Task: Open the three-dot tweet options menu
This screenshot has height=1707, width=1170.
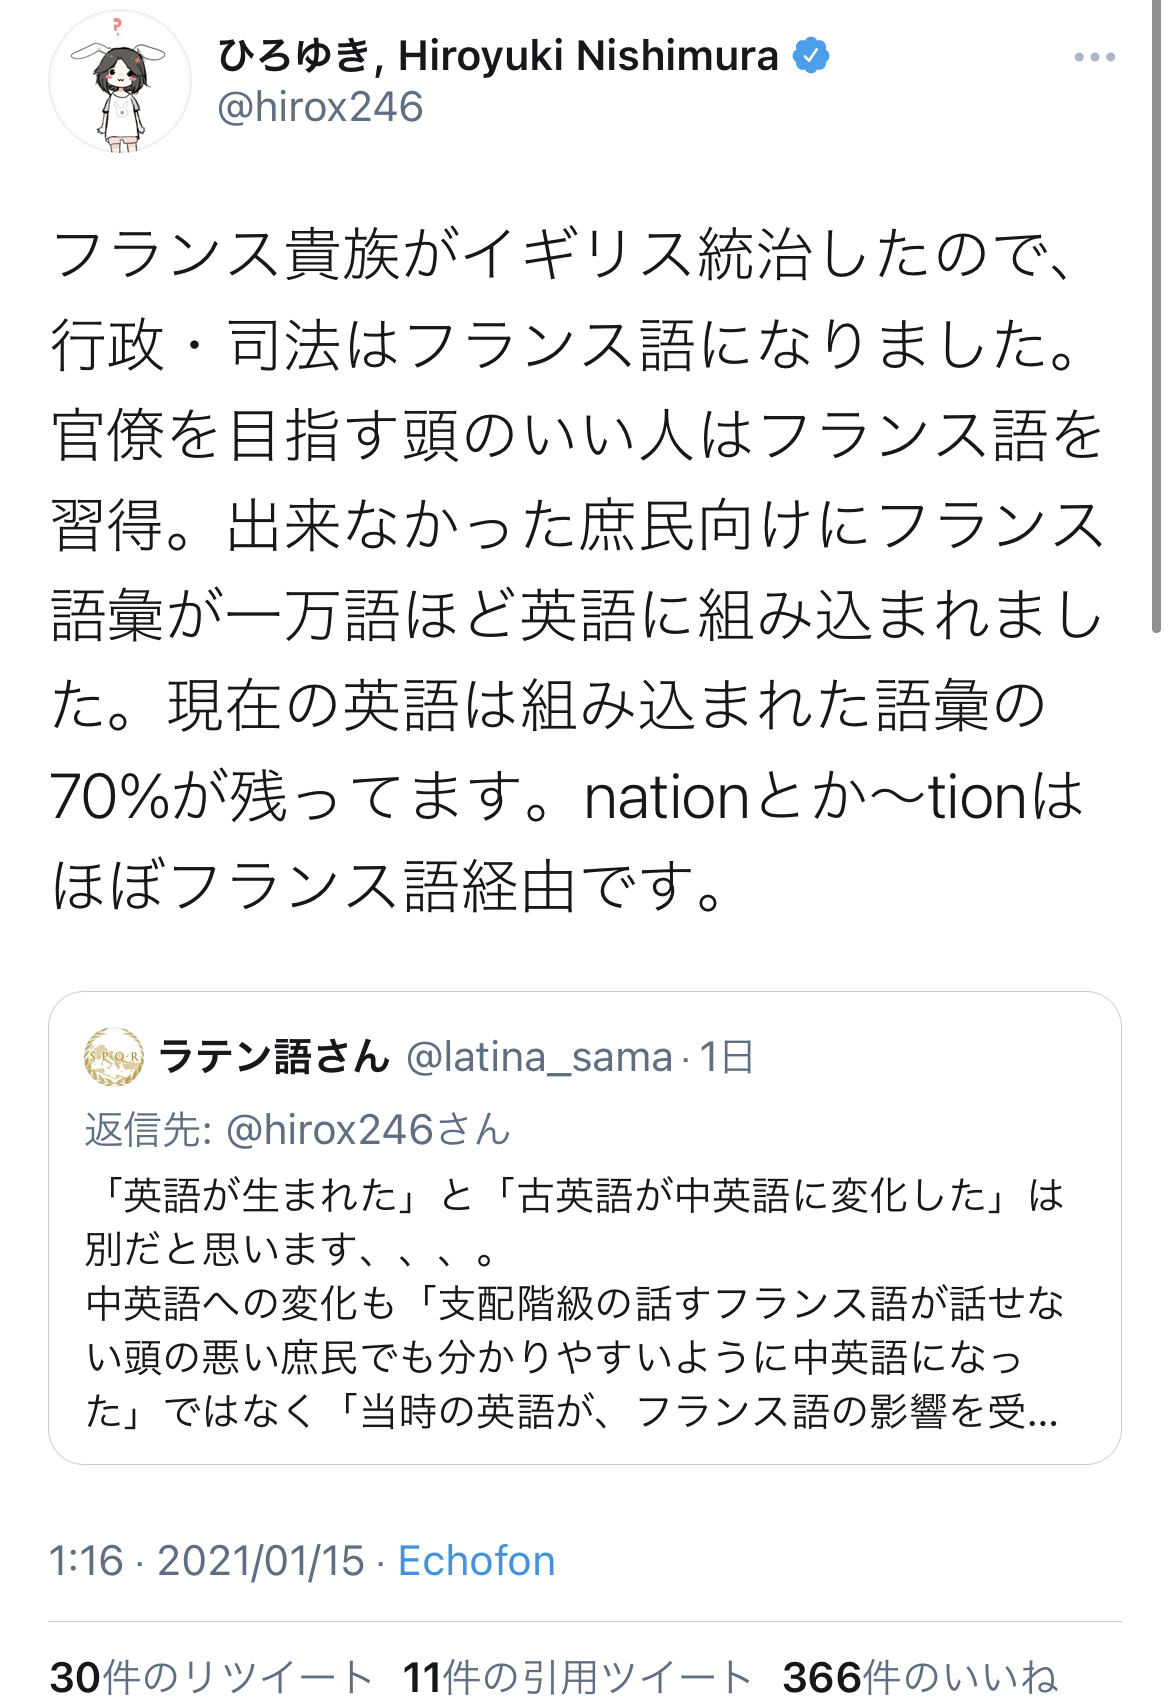Action: point(1094,57)
